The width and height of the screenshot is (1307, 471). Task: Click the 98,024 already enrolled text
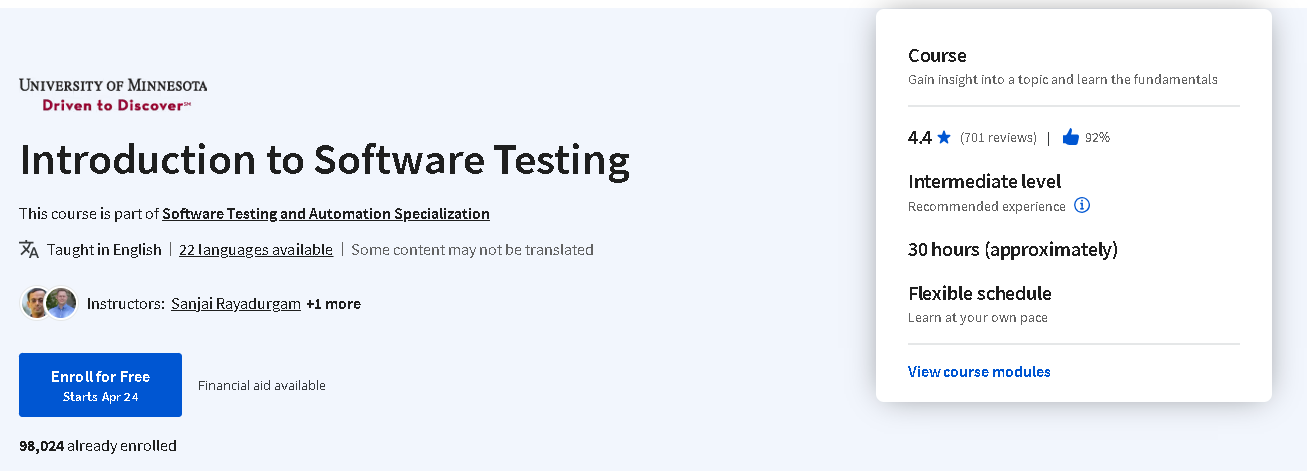[x=98, y=446]
